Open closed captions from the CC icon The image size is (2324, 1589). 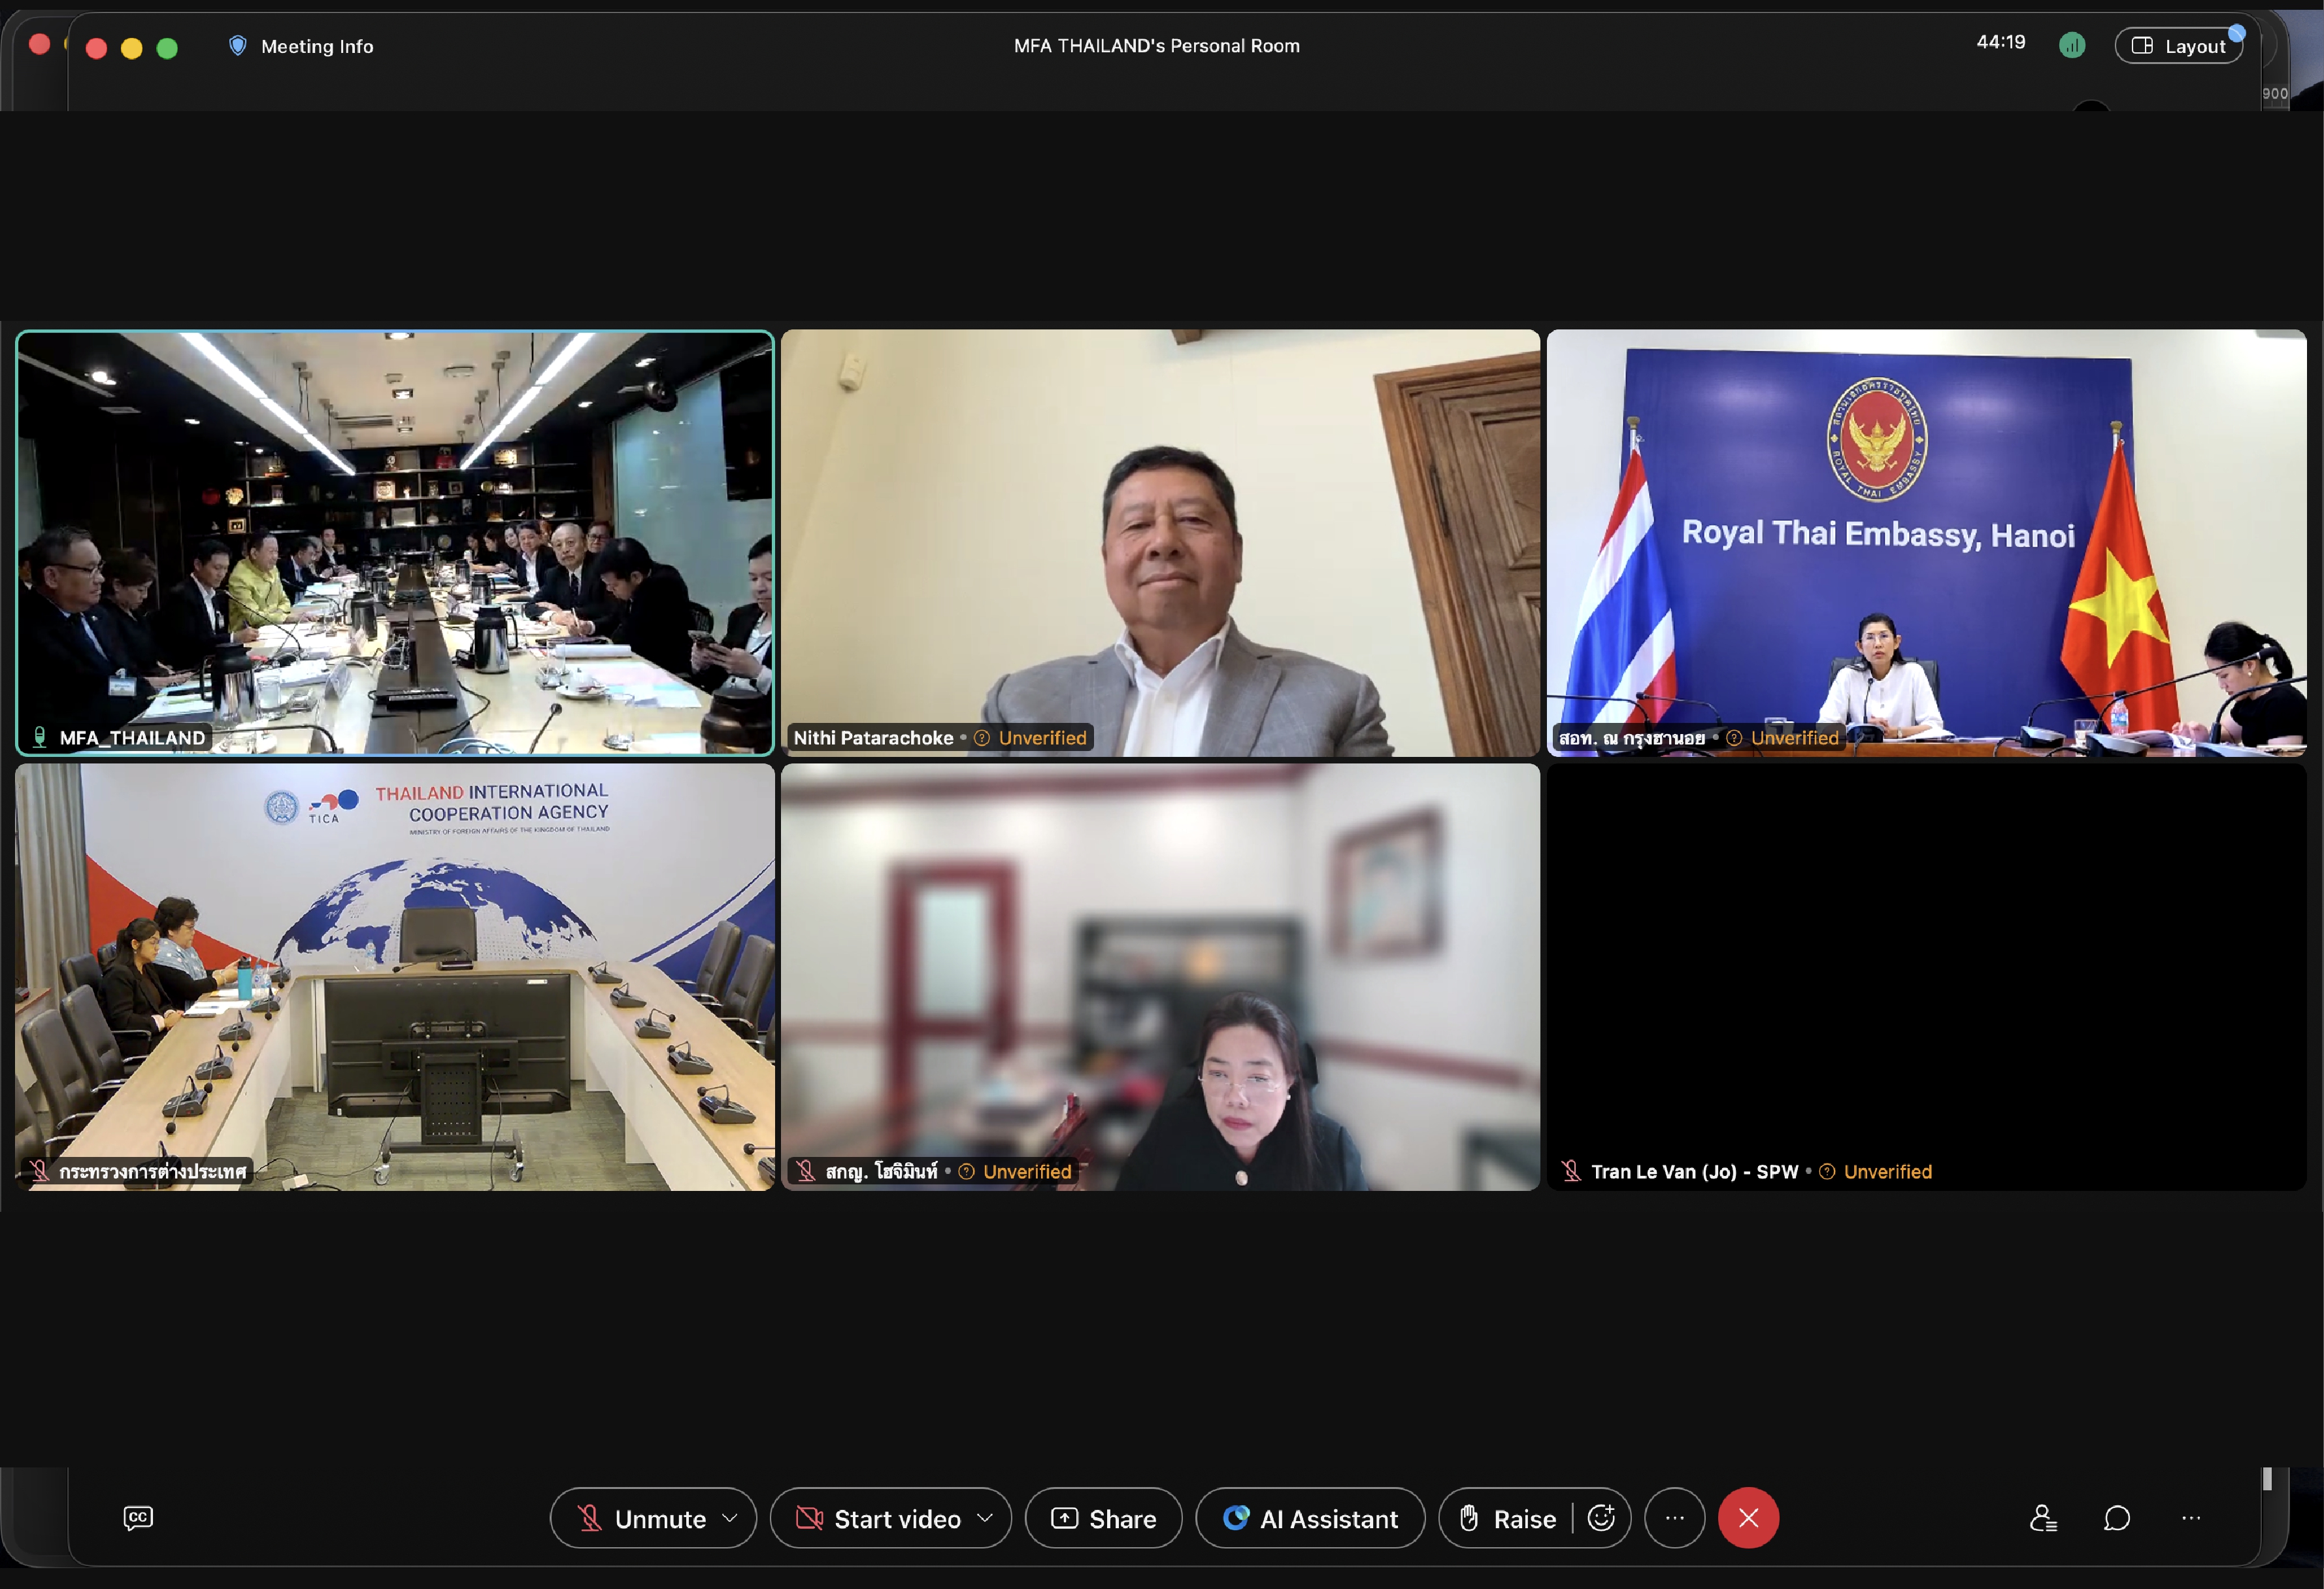[138, 1517]
